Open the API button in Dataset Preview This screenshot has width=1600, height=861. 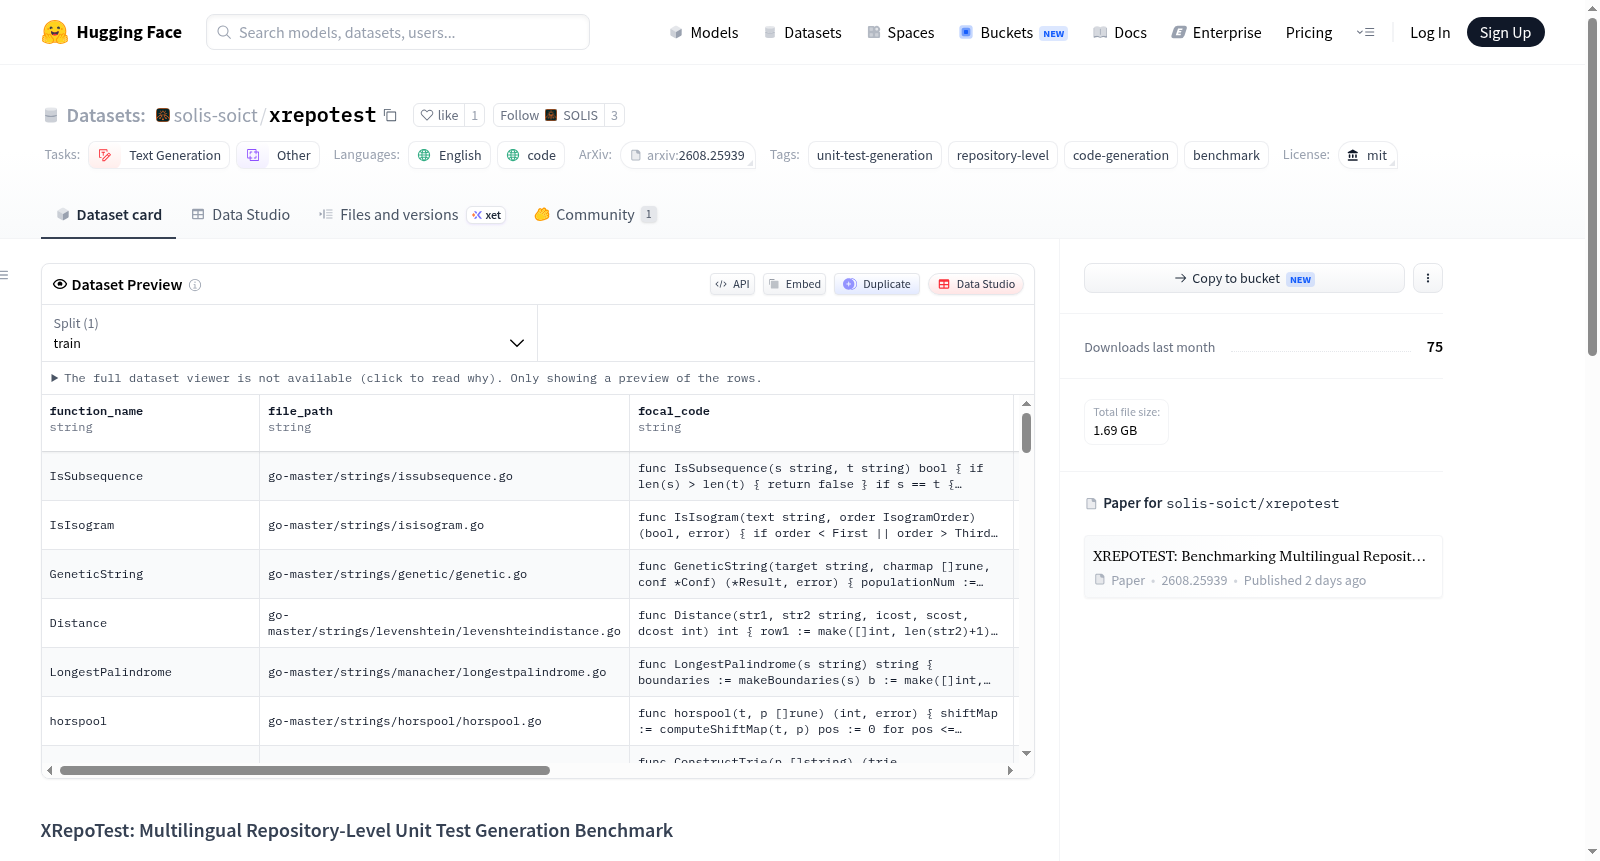click(x=732, y=284)
